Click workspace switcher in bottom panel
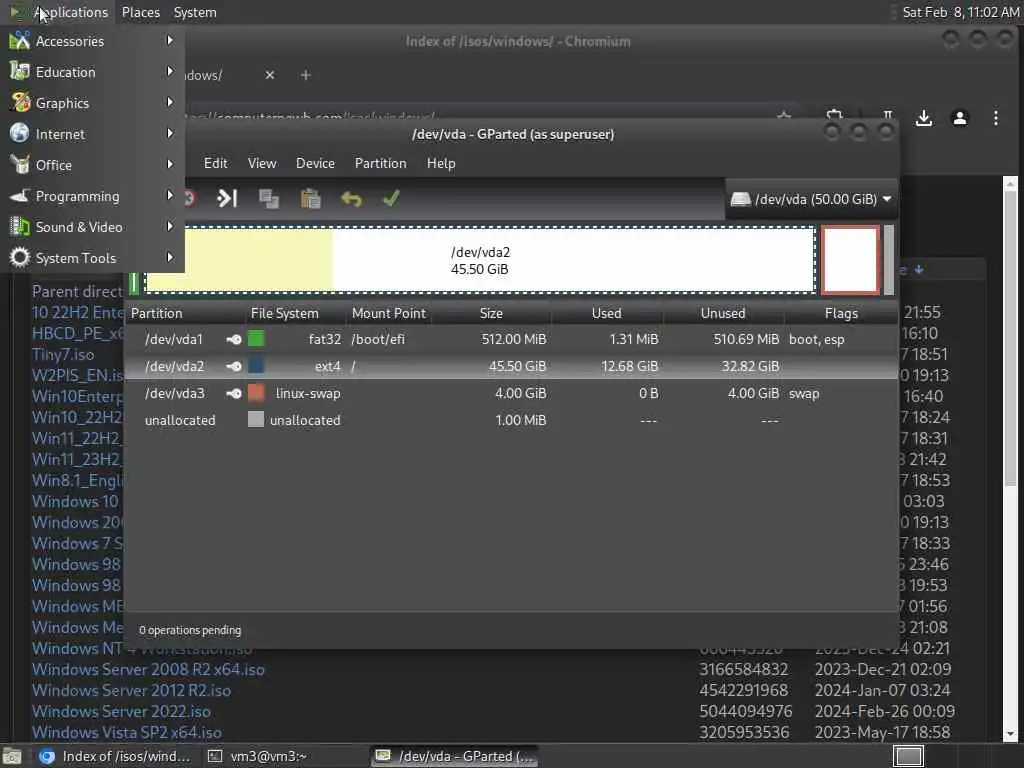This screenshot has width=1024, height=768. 908,756
